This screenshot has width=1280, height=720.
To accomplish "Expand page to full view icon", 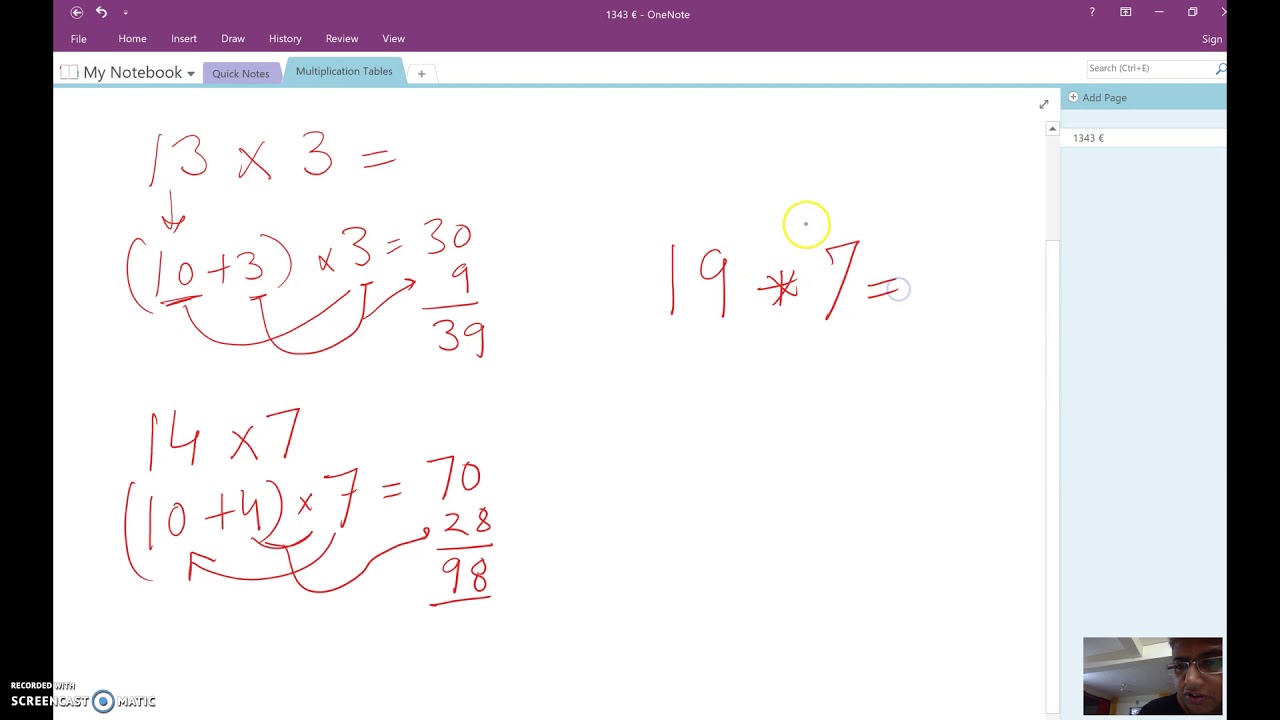I will pyautogui.click(x=1044, y=104).
